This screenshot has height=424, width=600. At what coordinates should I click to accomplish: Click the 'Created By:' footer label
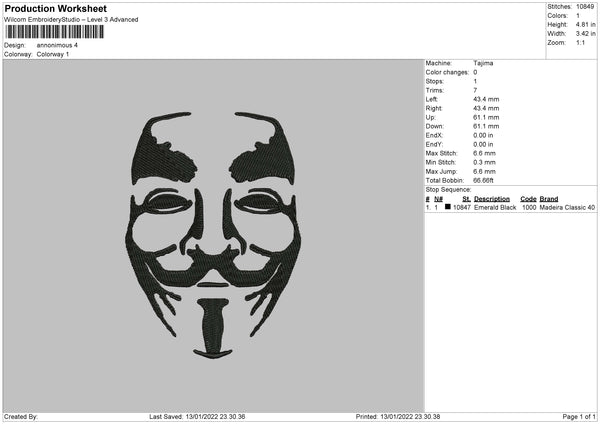point(21,417)
